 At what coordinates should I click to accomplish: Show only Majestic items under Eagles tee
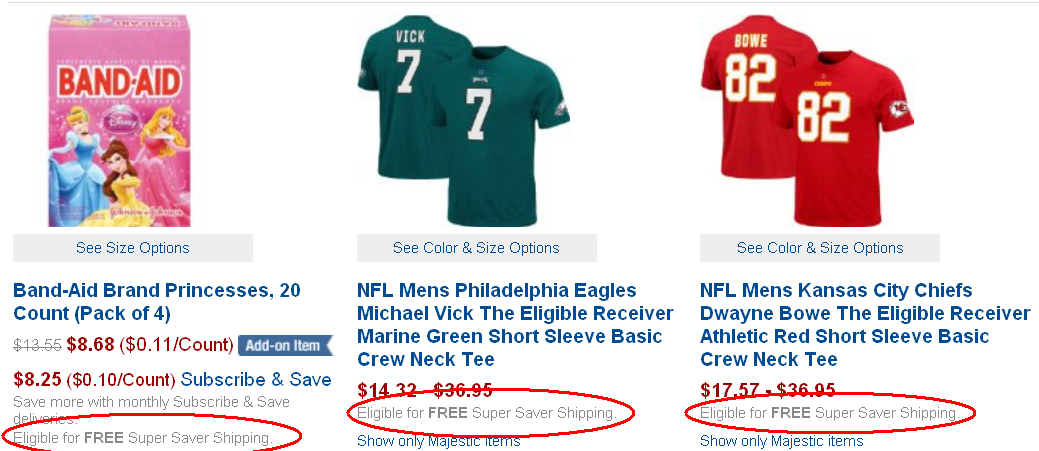click(438, 441)
